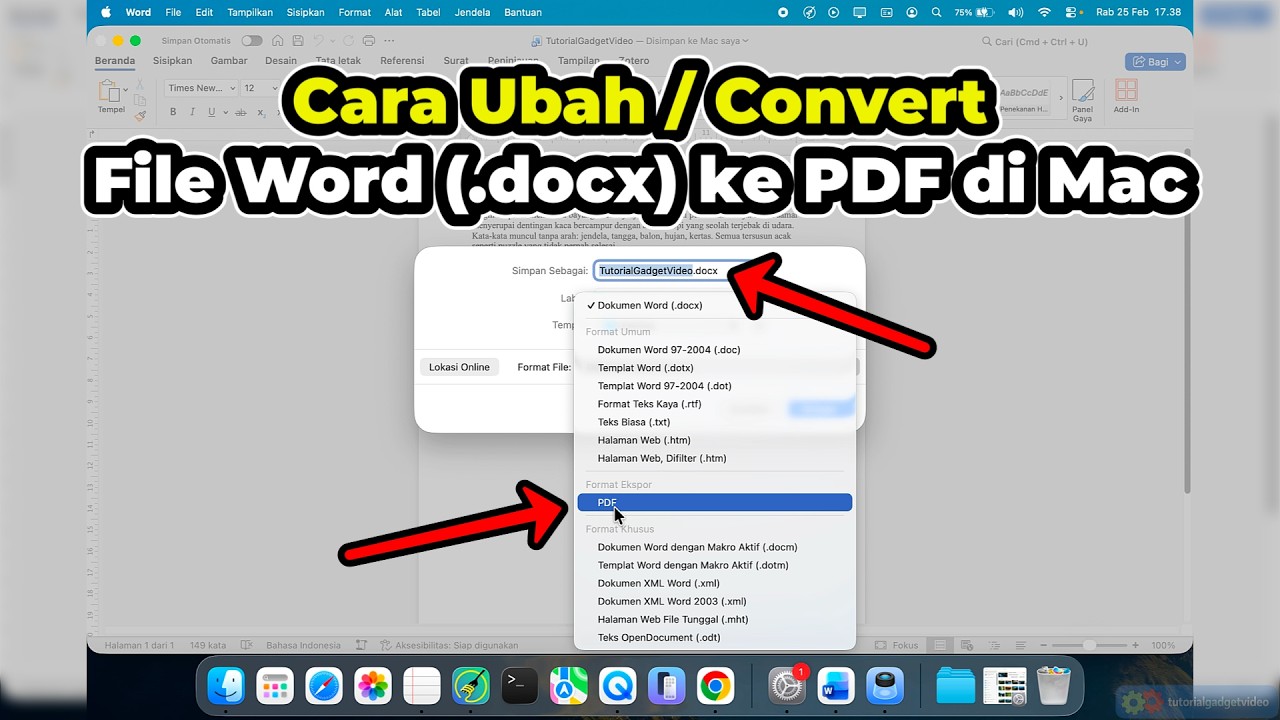Click Microsoft Word icon in Dock
Image resolution: width=1280 pixels, height=720 pixels.
836,686
